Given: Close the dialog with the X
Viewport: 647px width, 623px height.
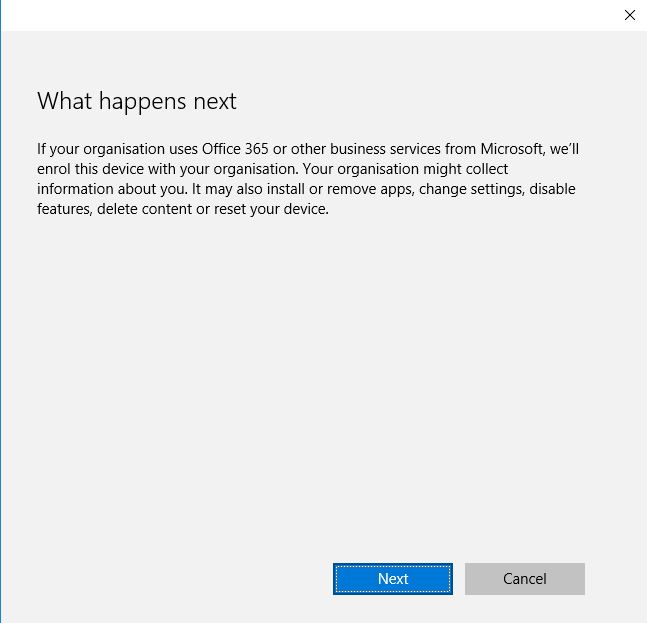Looking at the screenshot, I should [629, 15].
